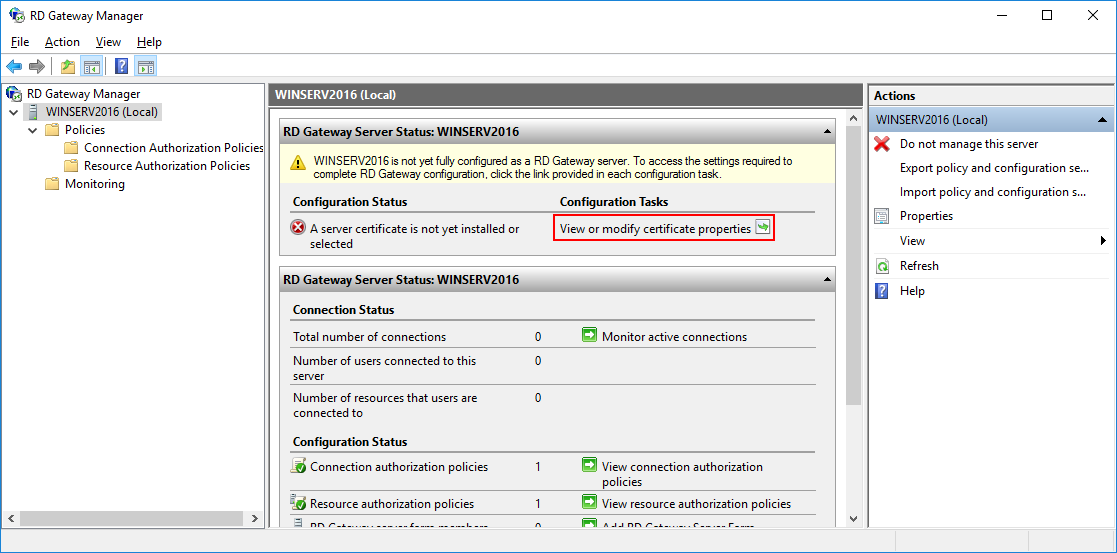
Task: Click the blue Help toolbar icon
Action: click(121, 67)
